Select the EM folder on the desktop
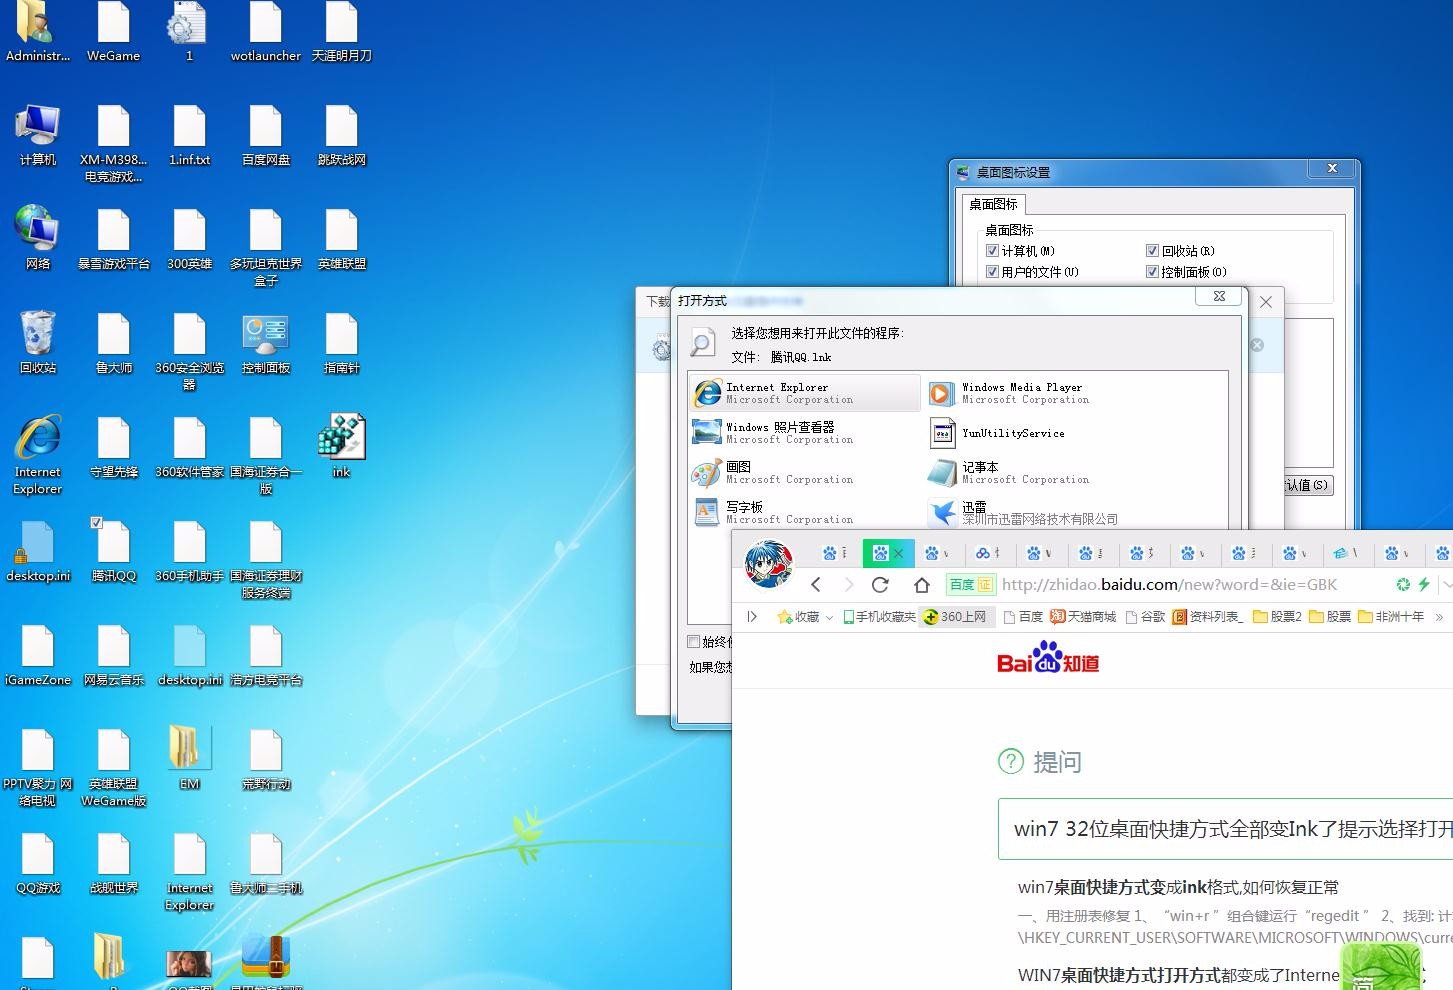 tap(190, 758)
